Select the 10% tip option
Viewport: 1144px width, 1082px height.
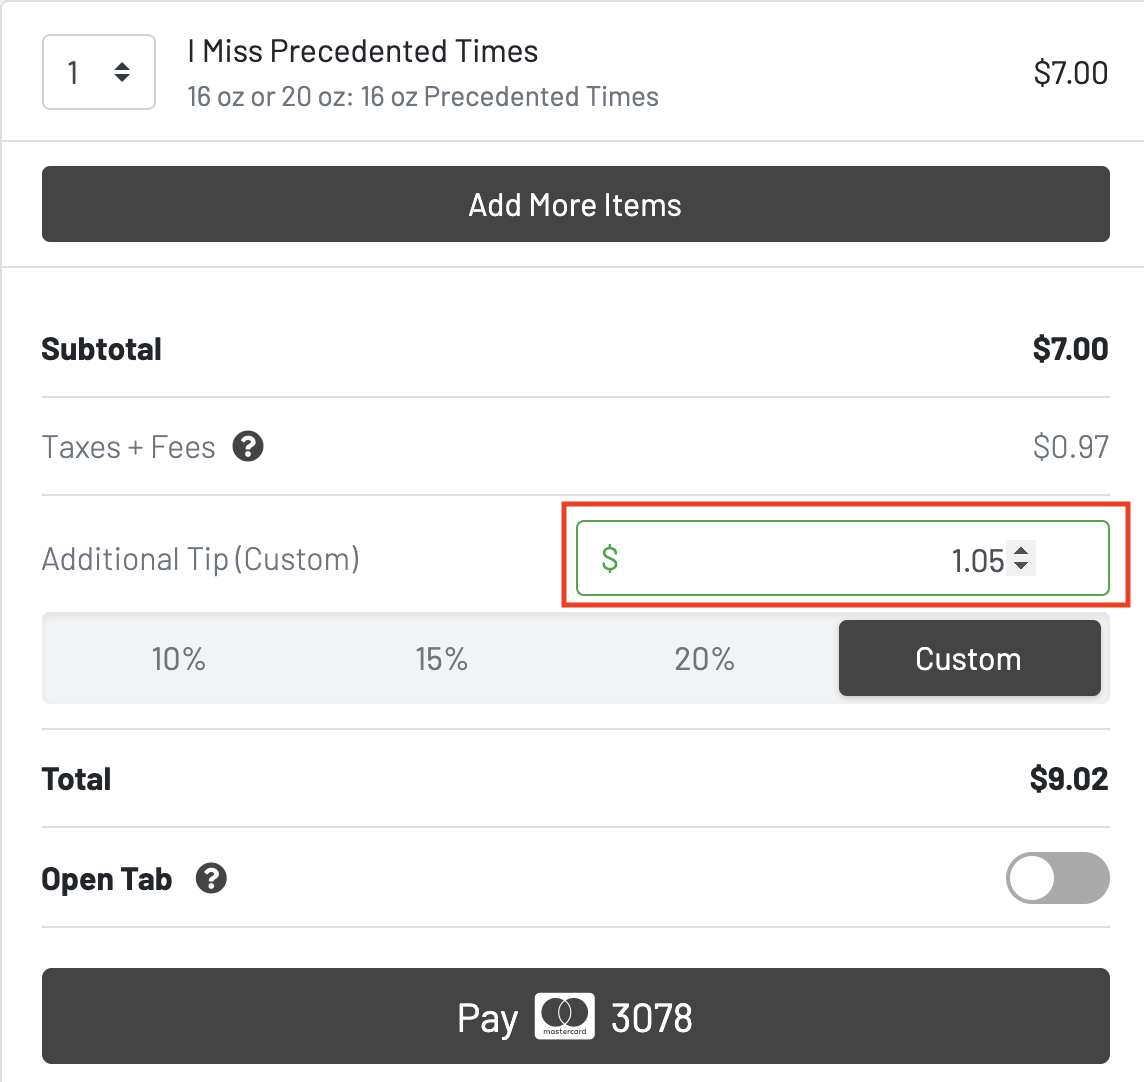click(x=178, y=659)
